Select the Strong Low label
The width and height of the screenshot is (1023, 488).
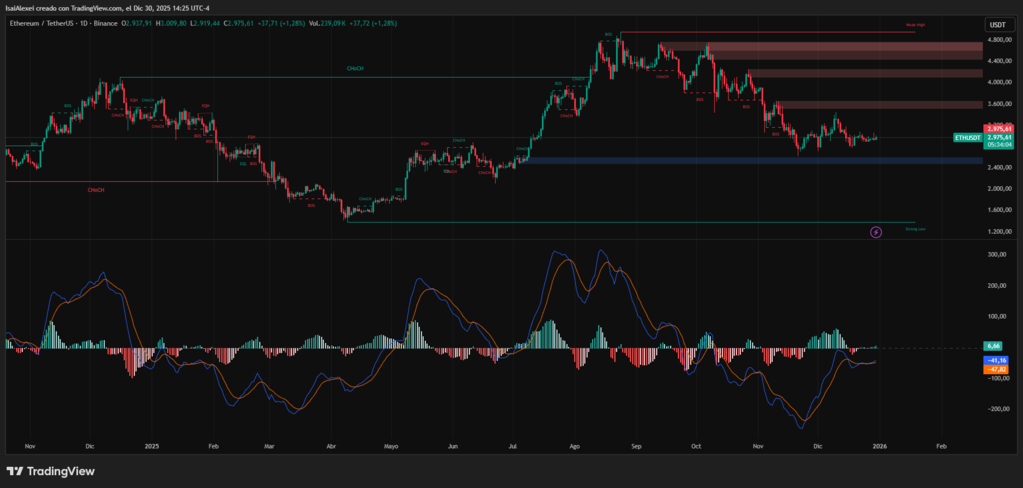[x=914, y=229]
